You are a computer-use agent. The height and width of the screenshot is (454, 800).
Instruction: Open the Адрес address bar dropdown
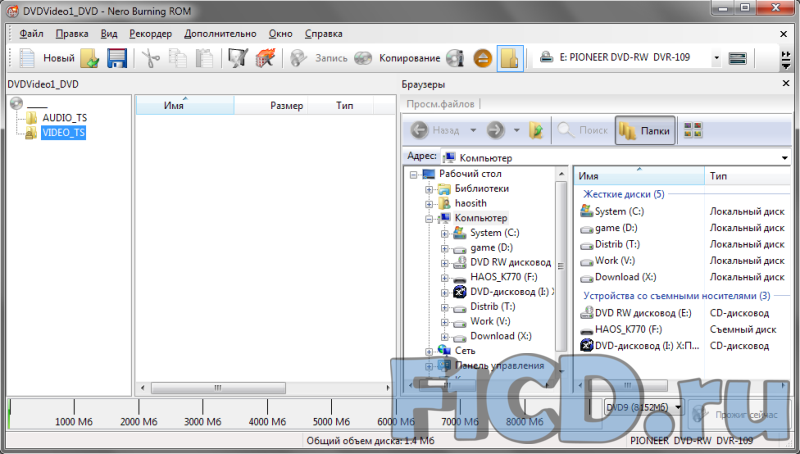[x=785, y=158]
